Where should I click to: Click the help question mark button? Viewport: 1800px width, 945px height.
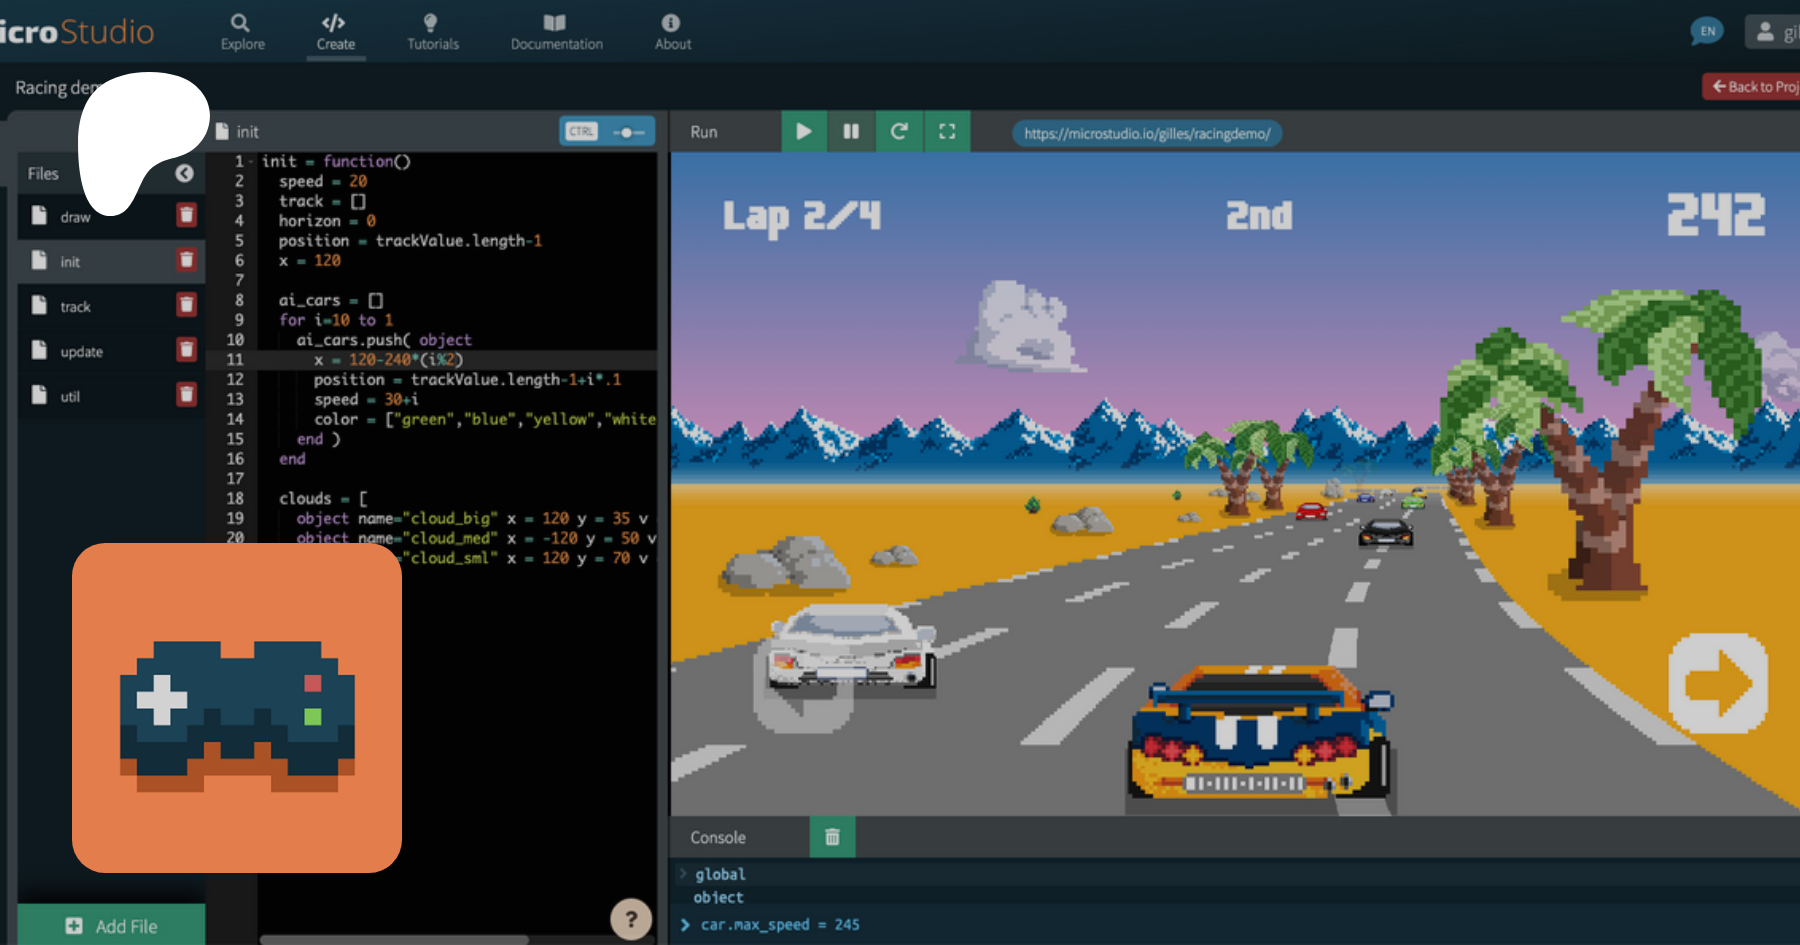point(631,918)
